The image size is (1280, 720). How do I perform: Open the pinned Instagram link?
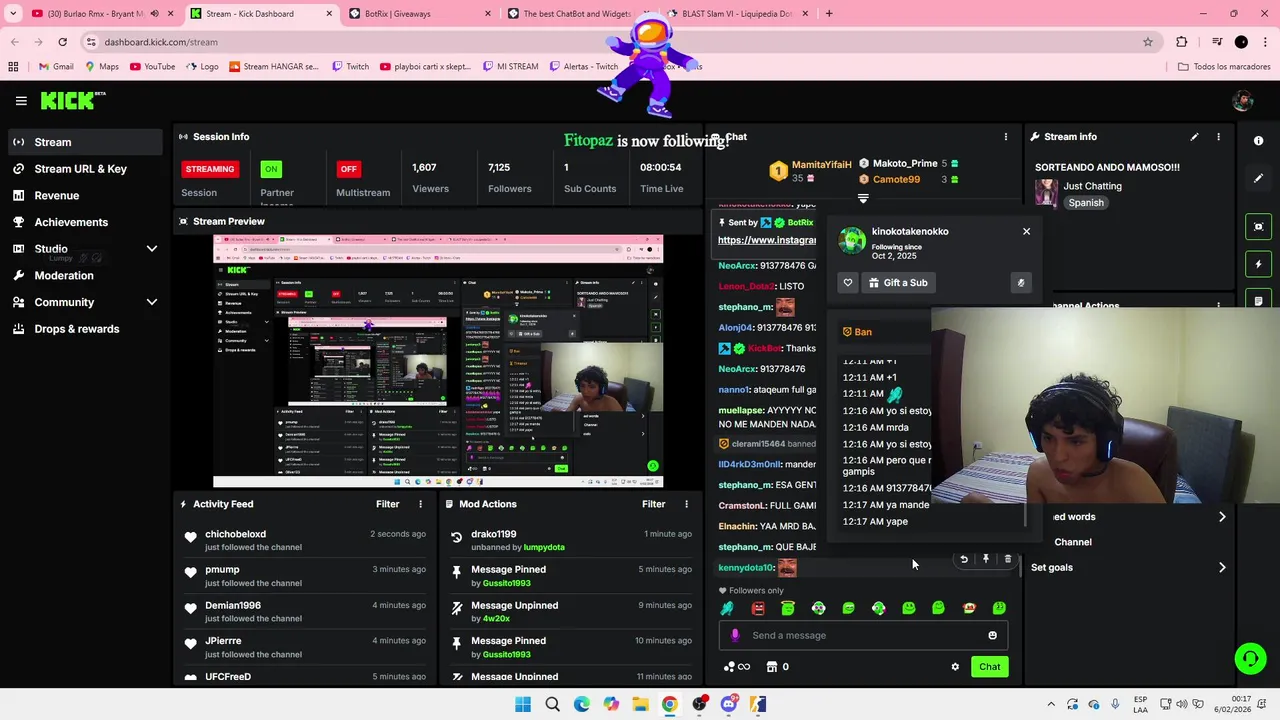point(767,240)
